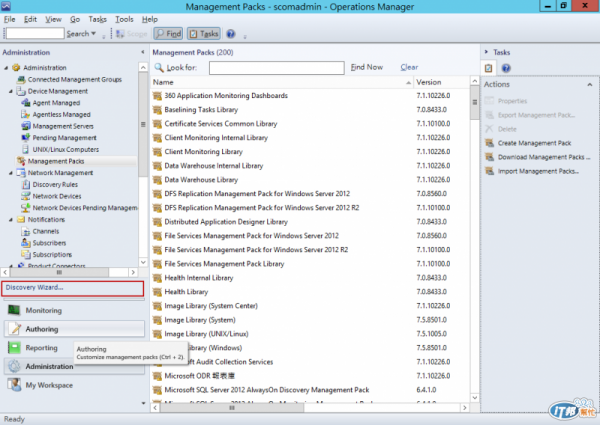The image size is (600, 425).
Task: Select Image Library (UNIX/Linux) row
Action: [310, 334]
